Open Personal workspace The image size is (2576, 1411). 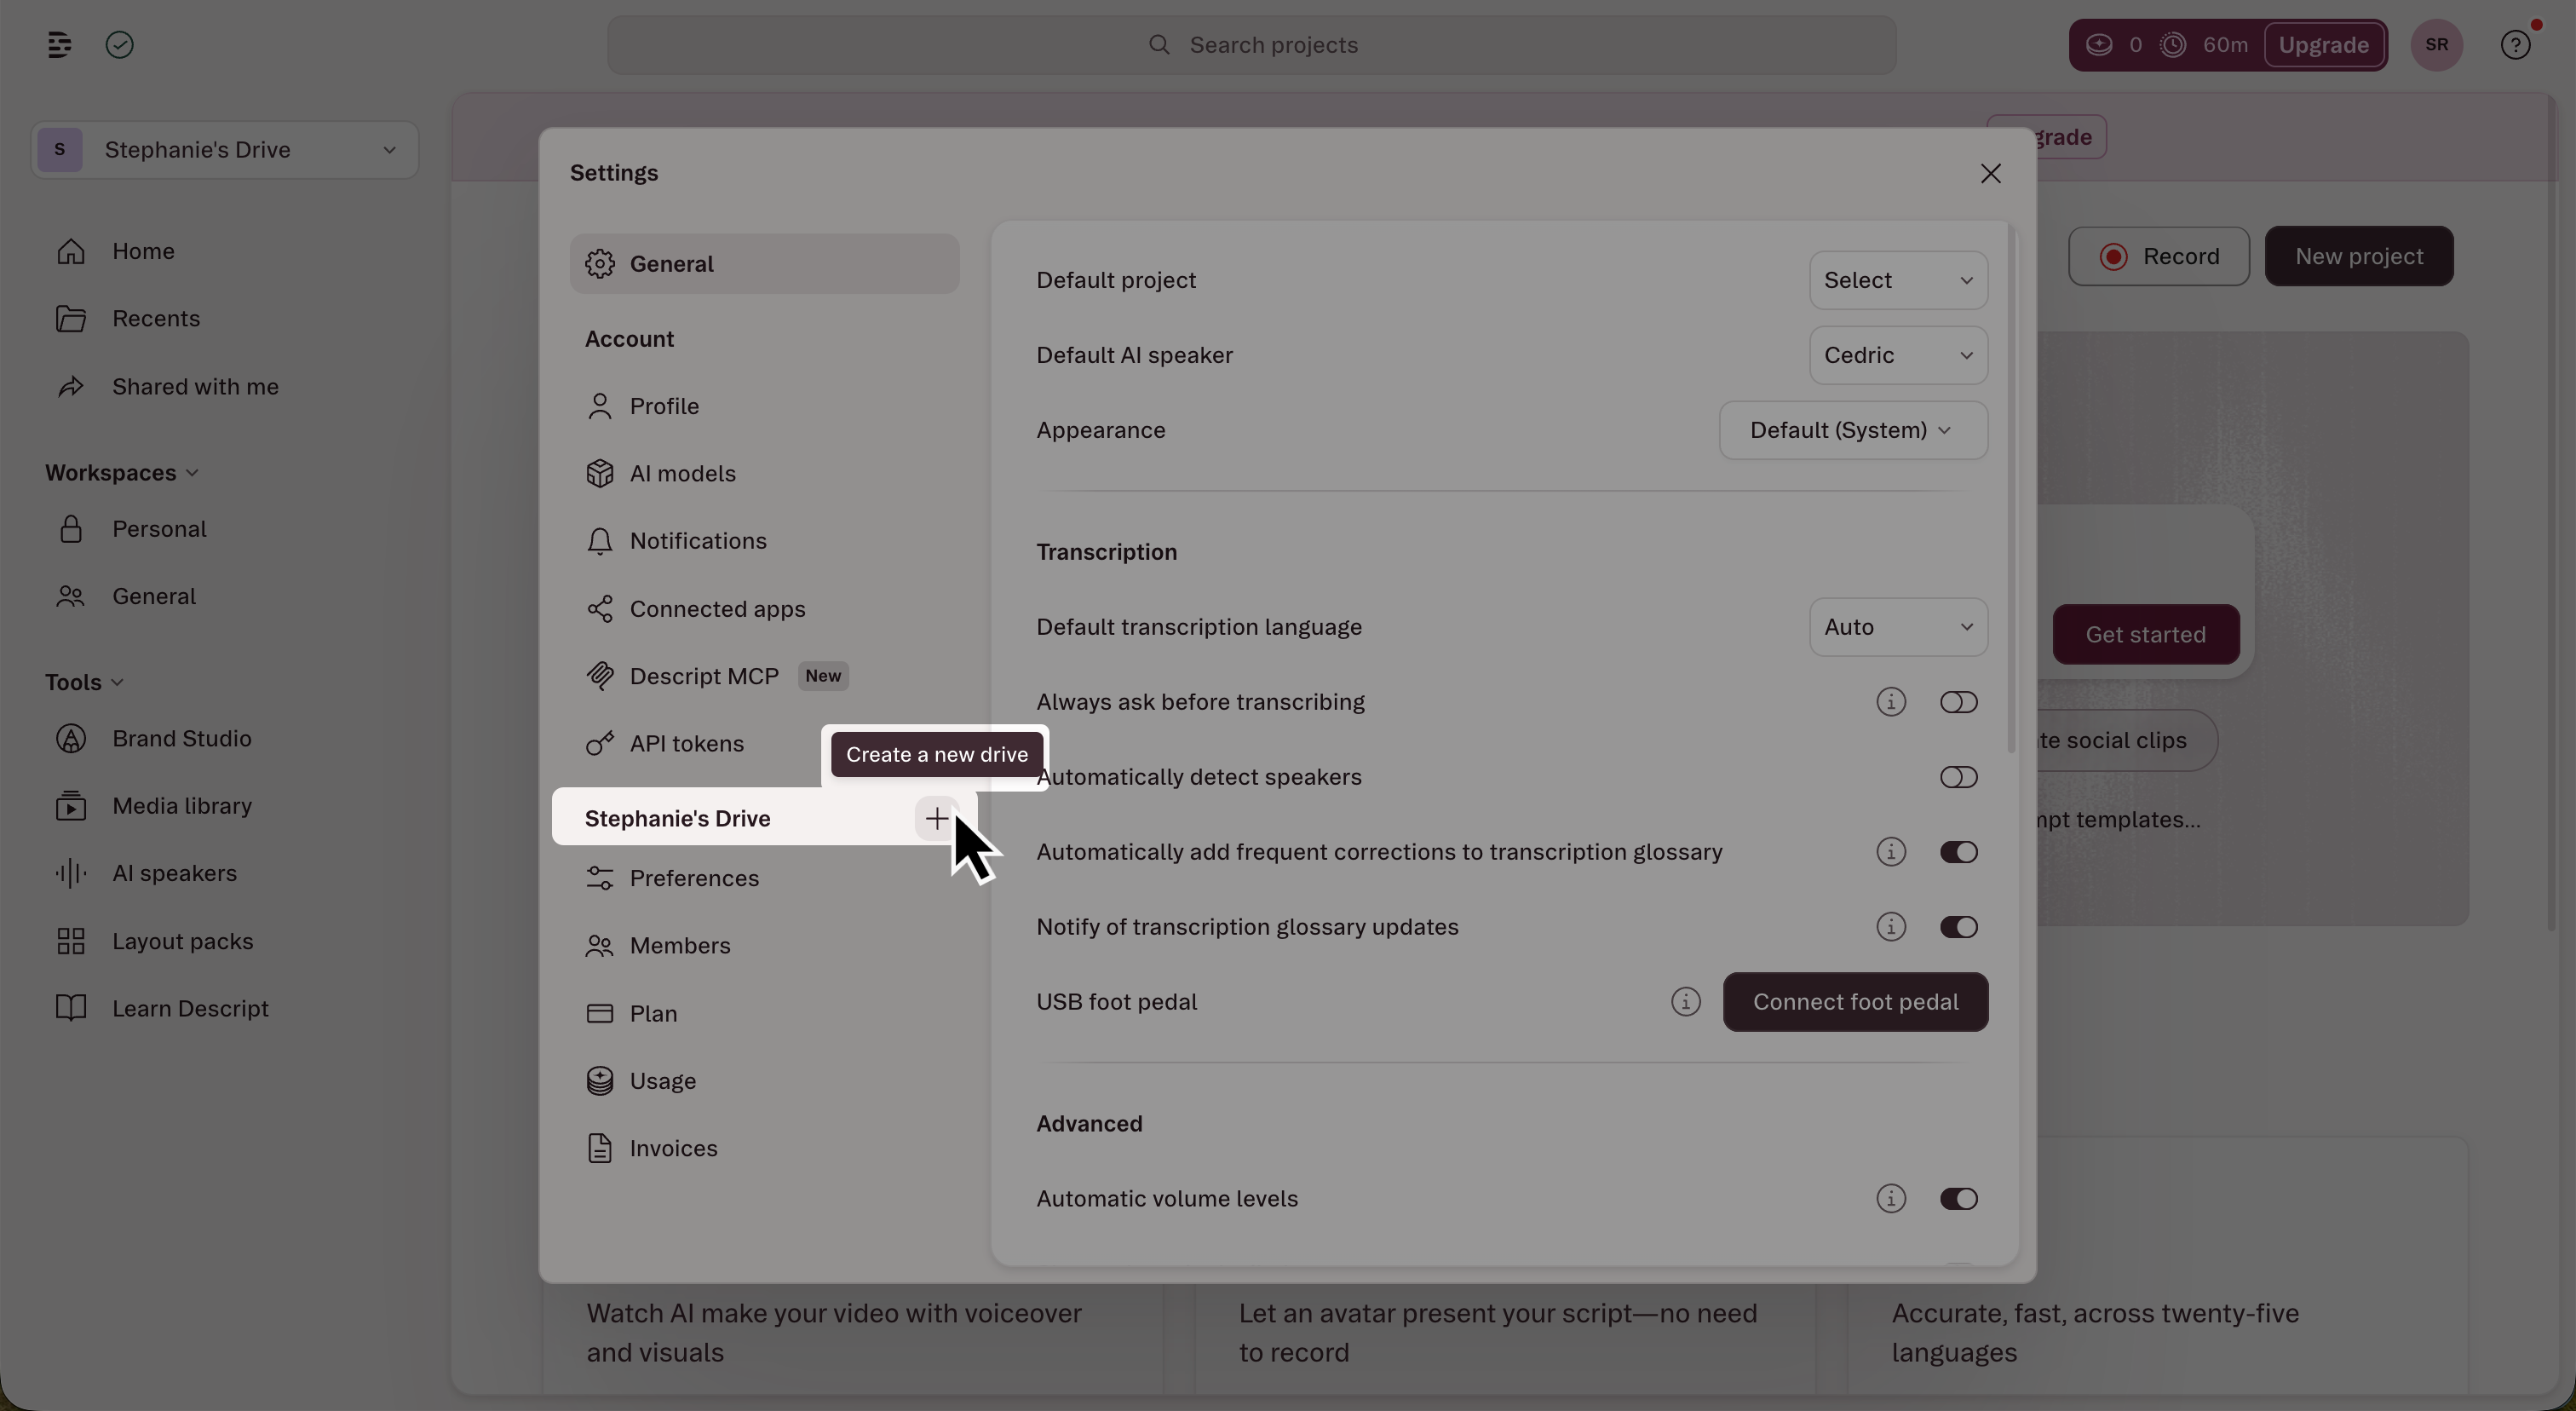pos(224,529)
